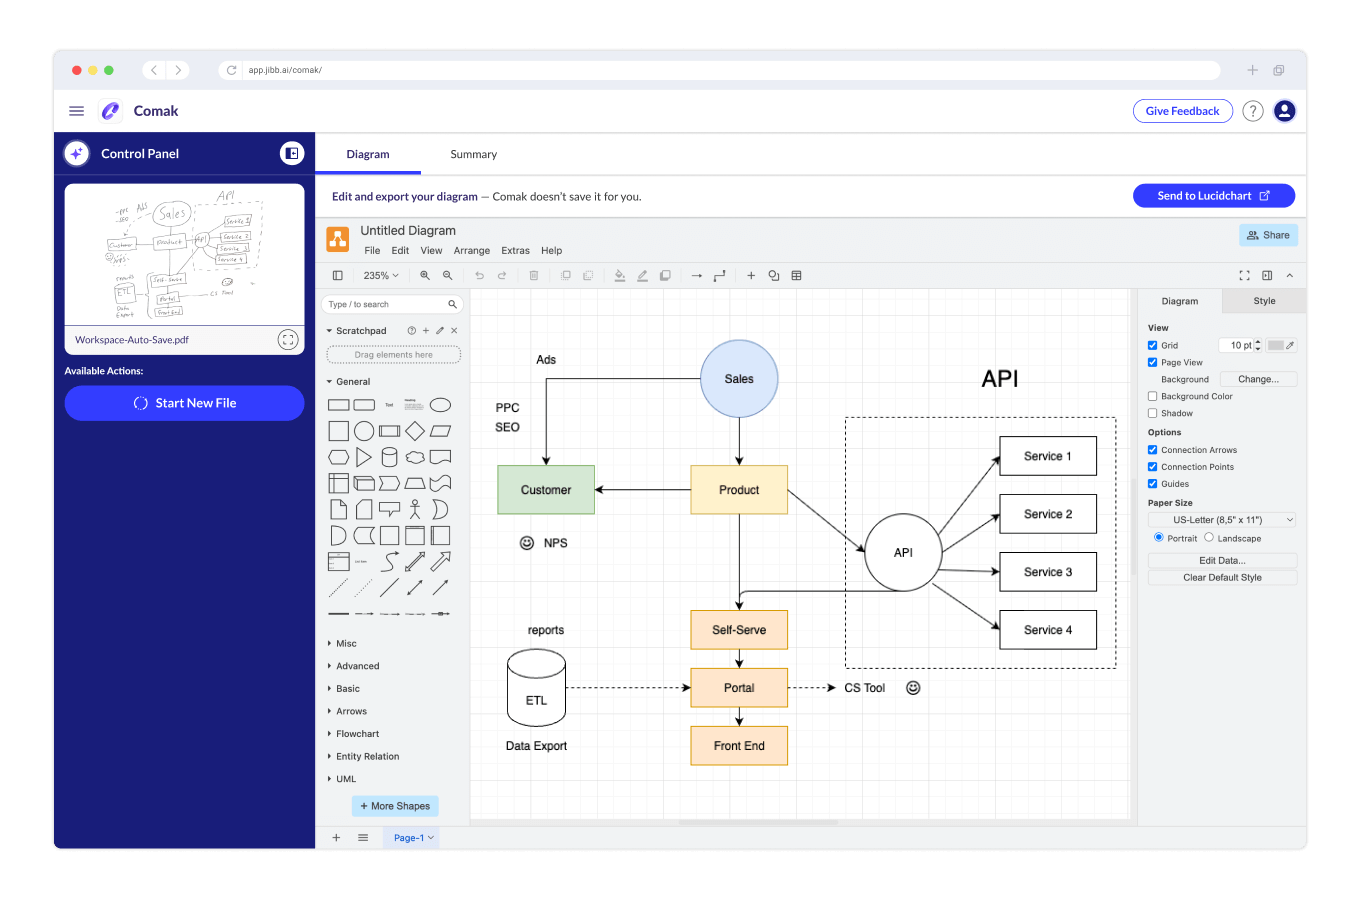
Task: Open the 235% zoom level dropdown
Action: [381, 276]
